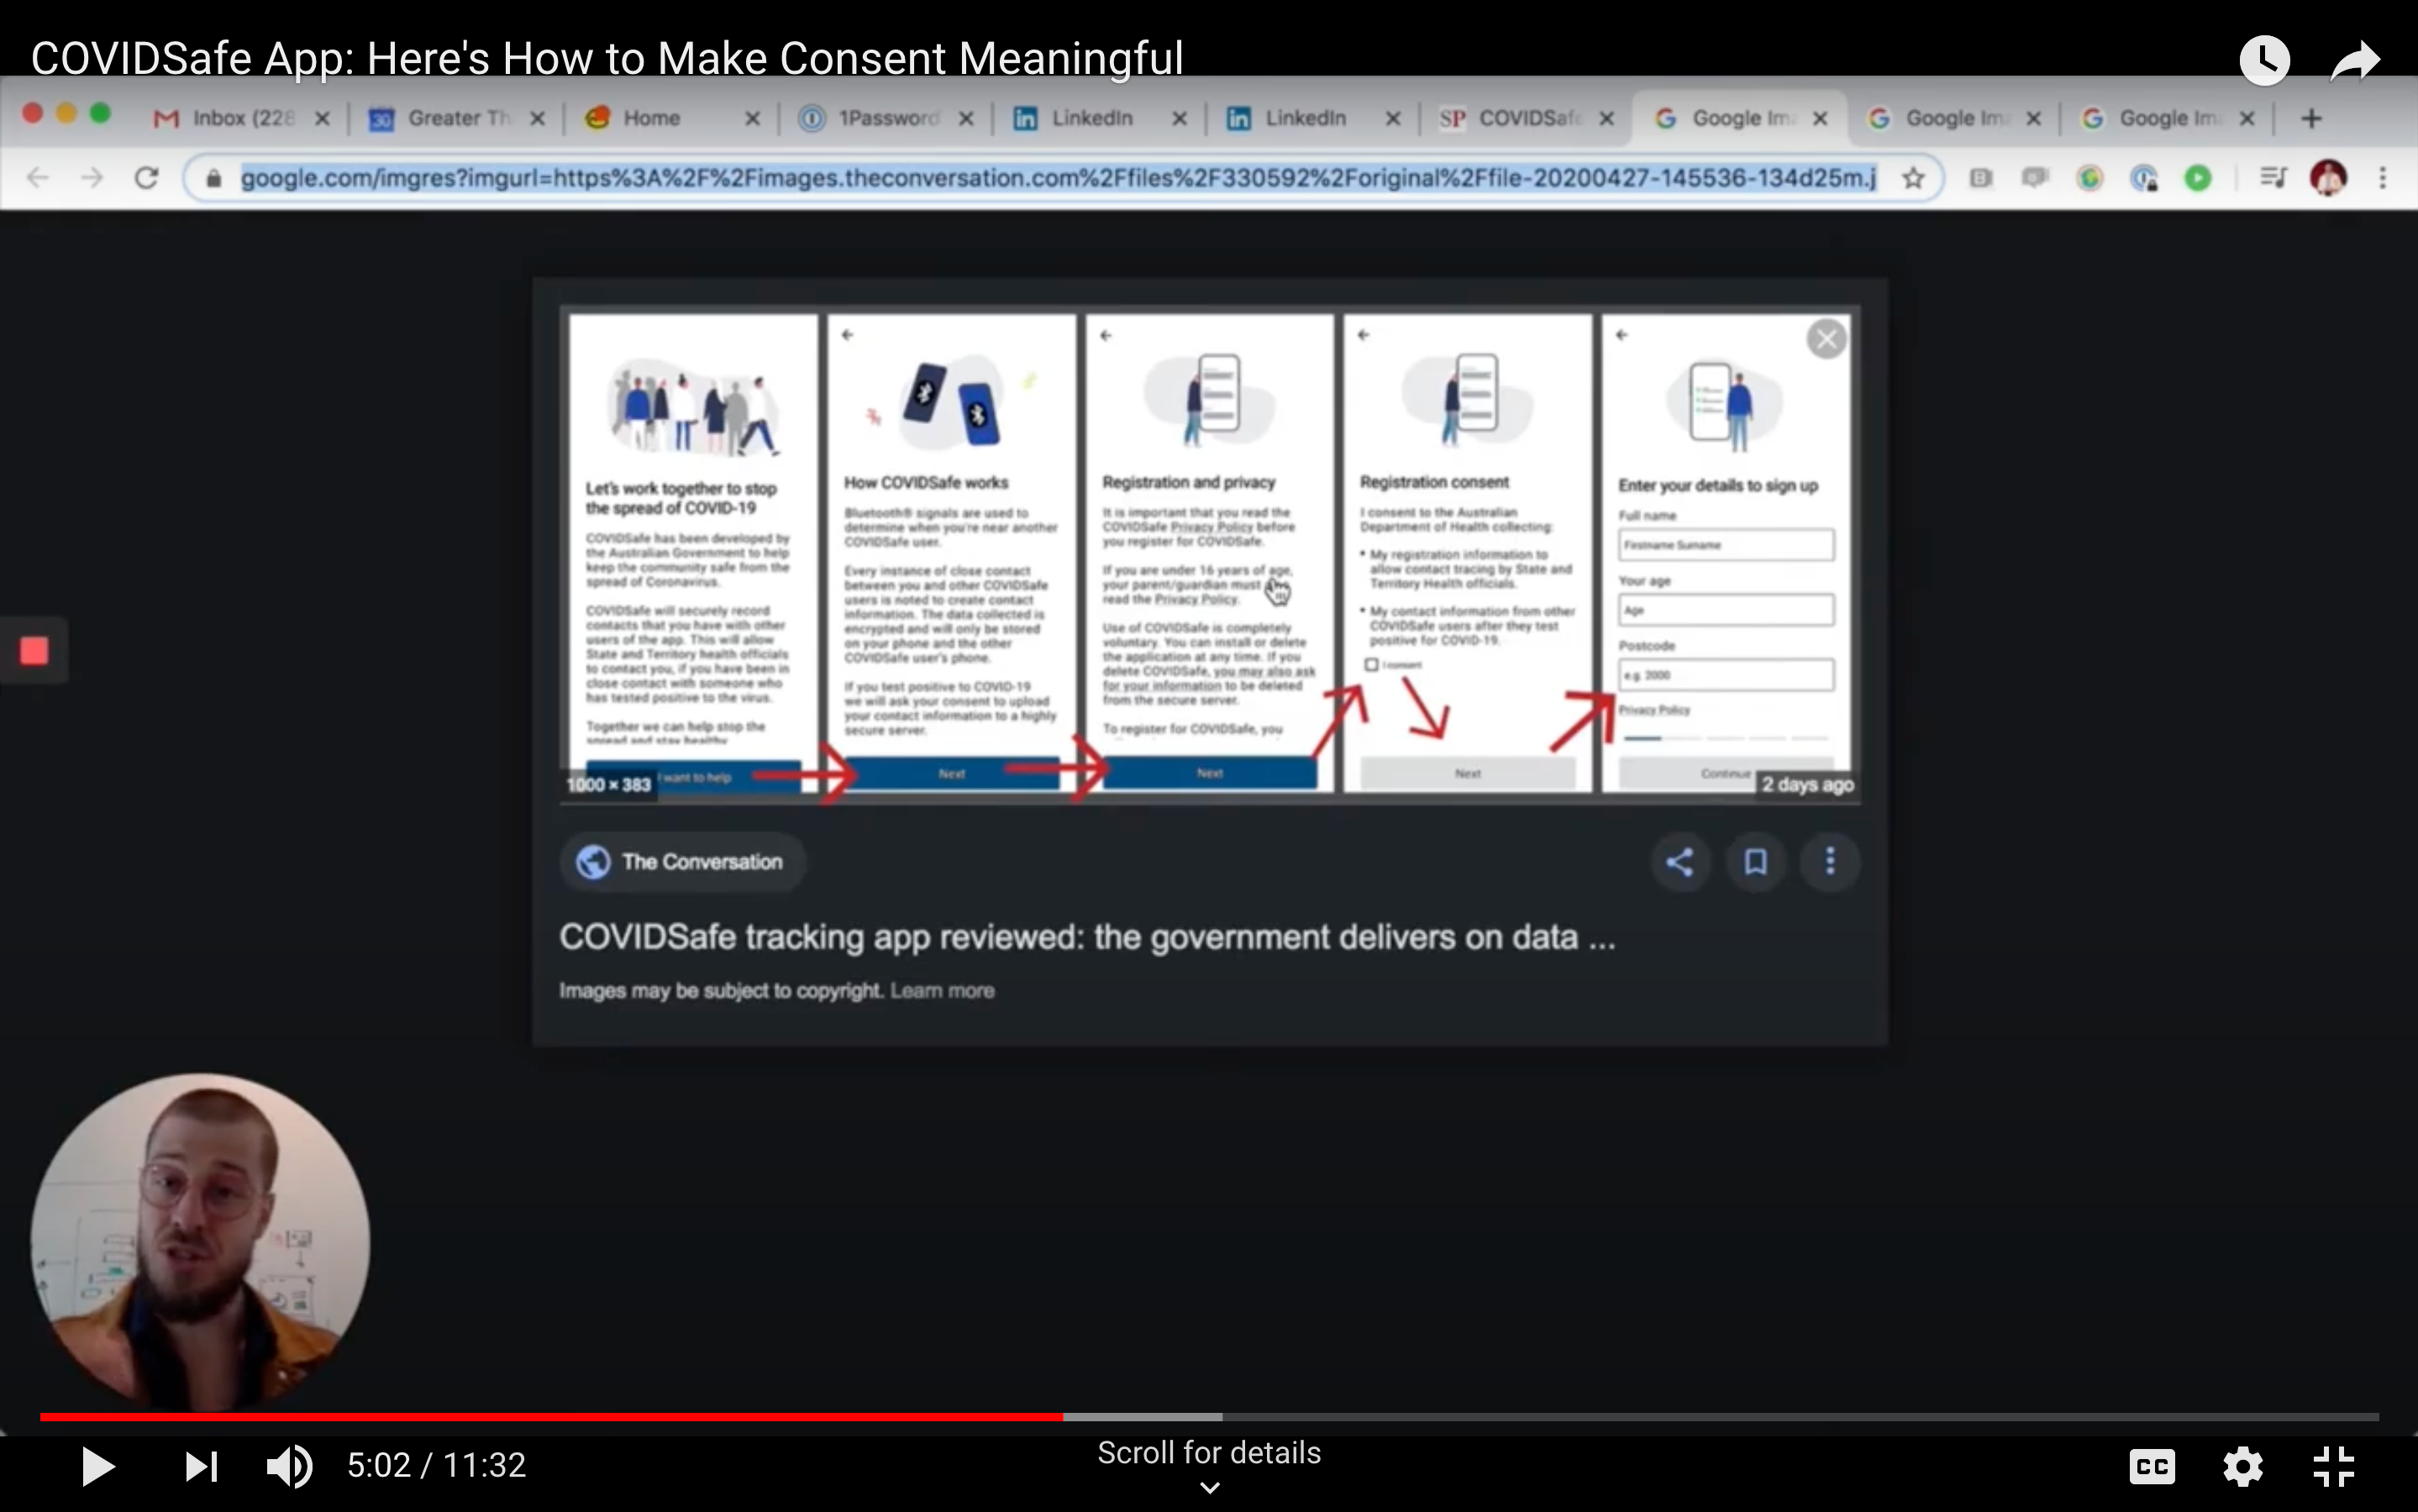Click the red recording stop button

point(34,651)
